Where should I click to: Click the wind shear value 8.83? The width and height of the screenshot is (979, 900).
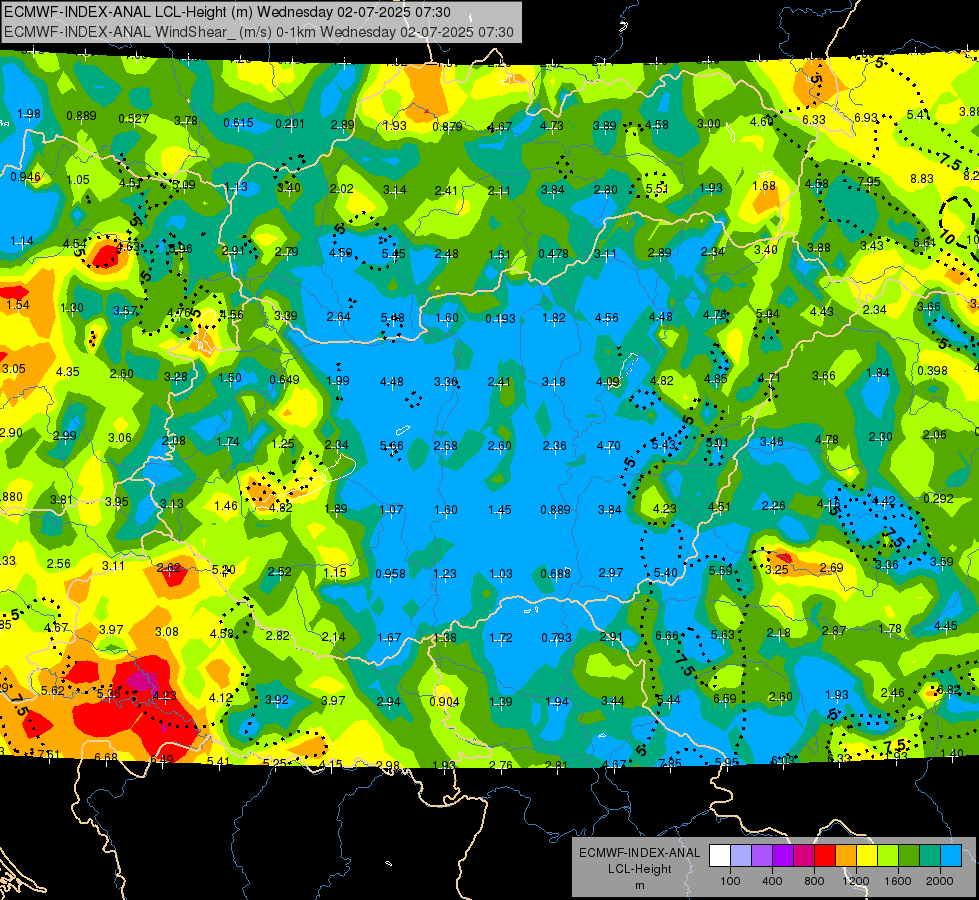922,179
